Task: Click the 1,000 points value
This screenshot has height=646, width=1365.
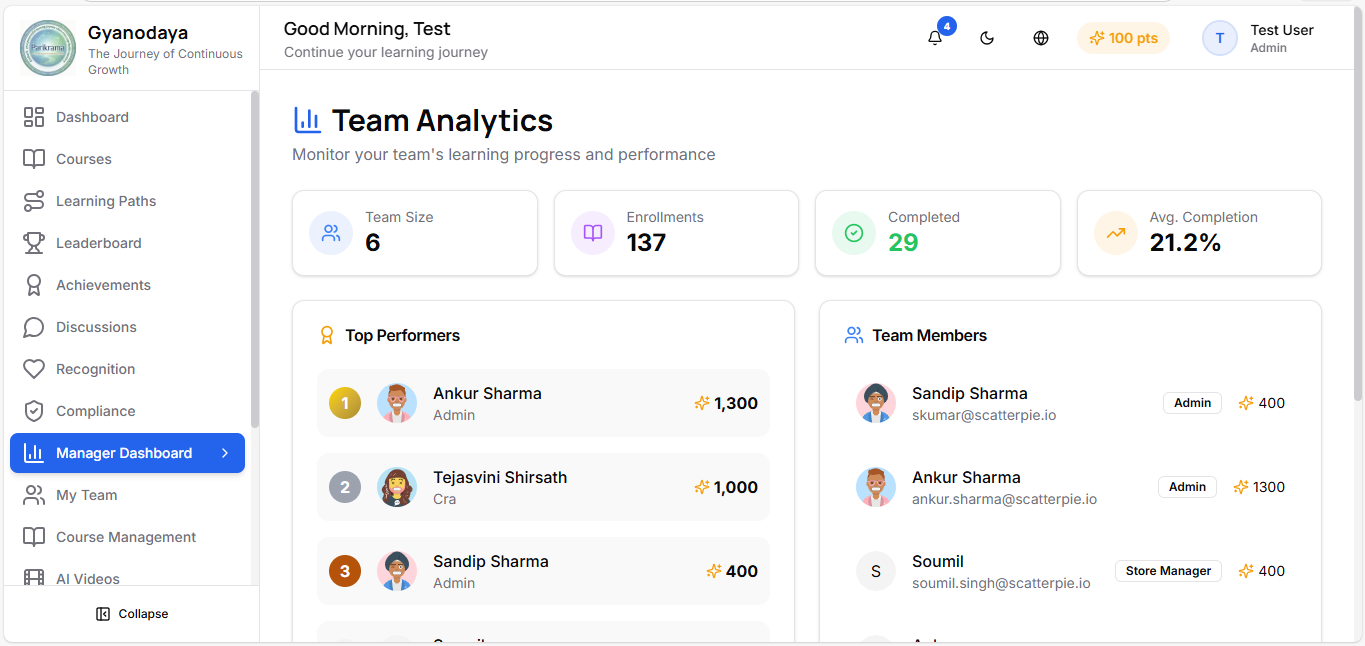Action: pyautogui.click(x=736, y=487)
